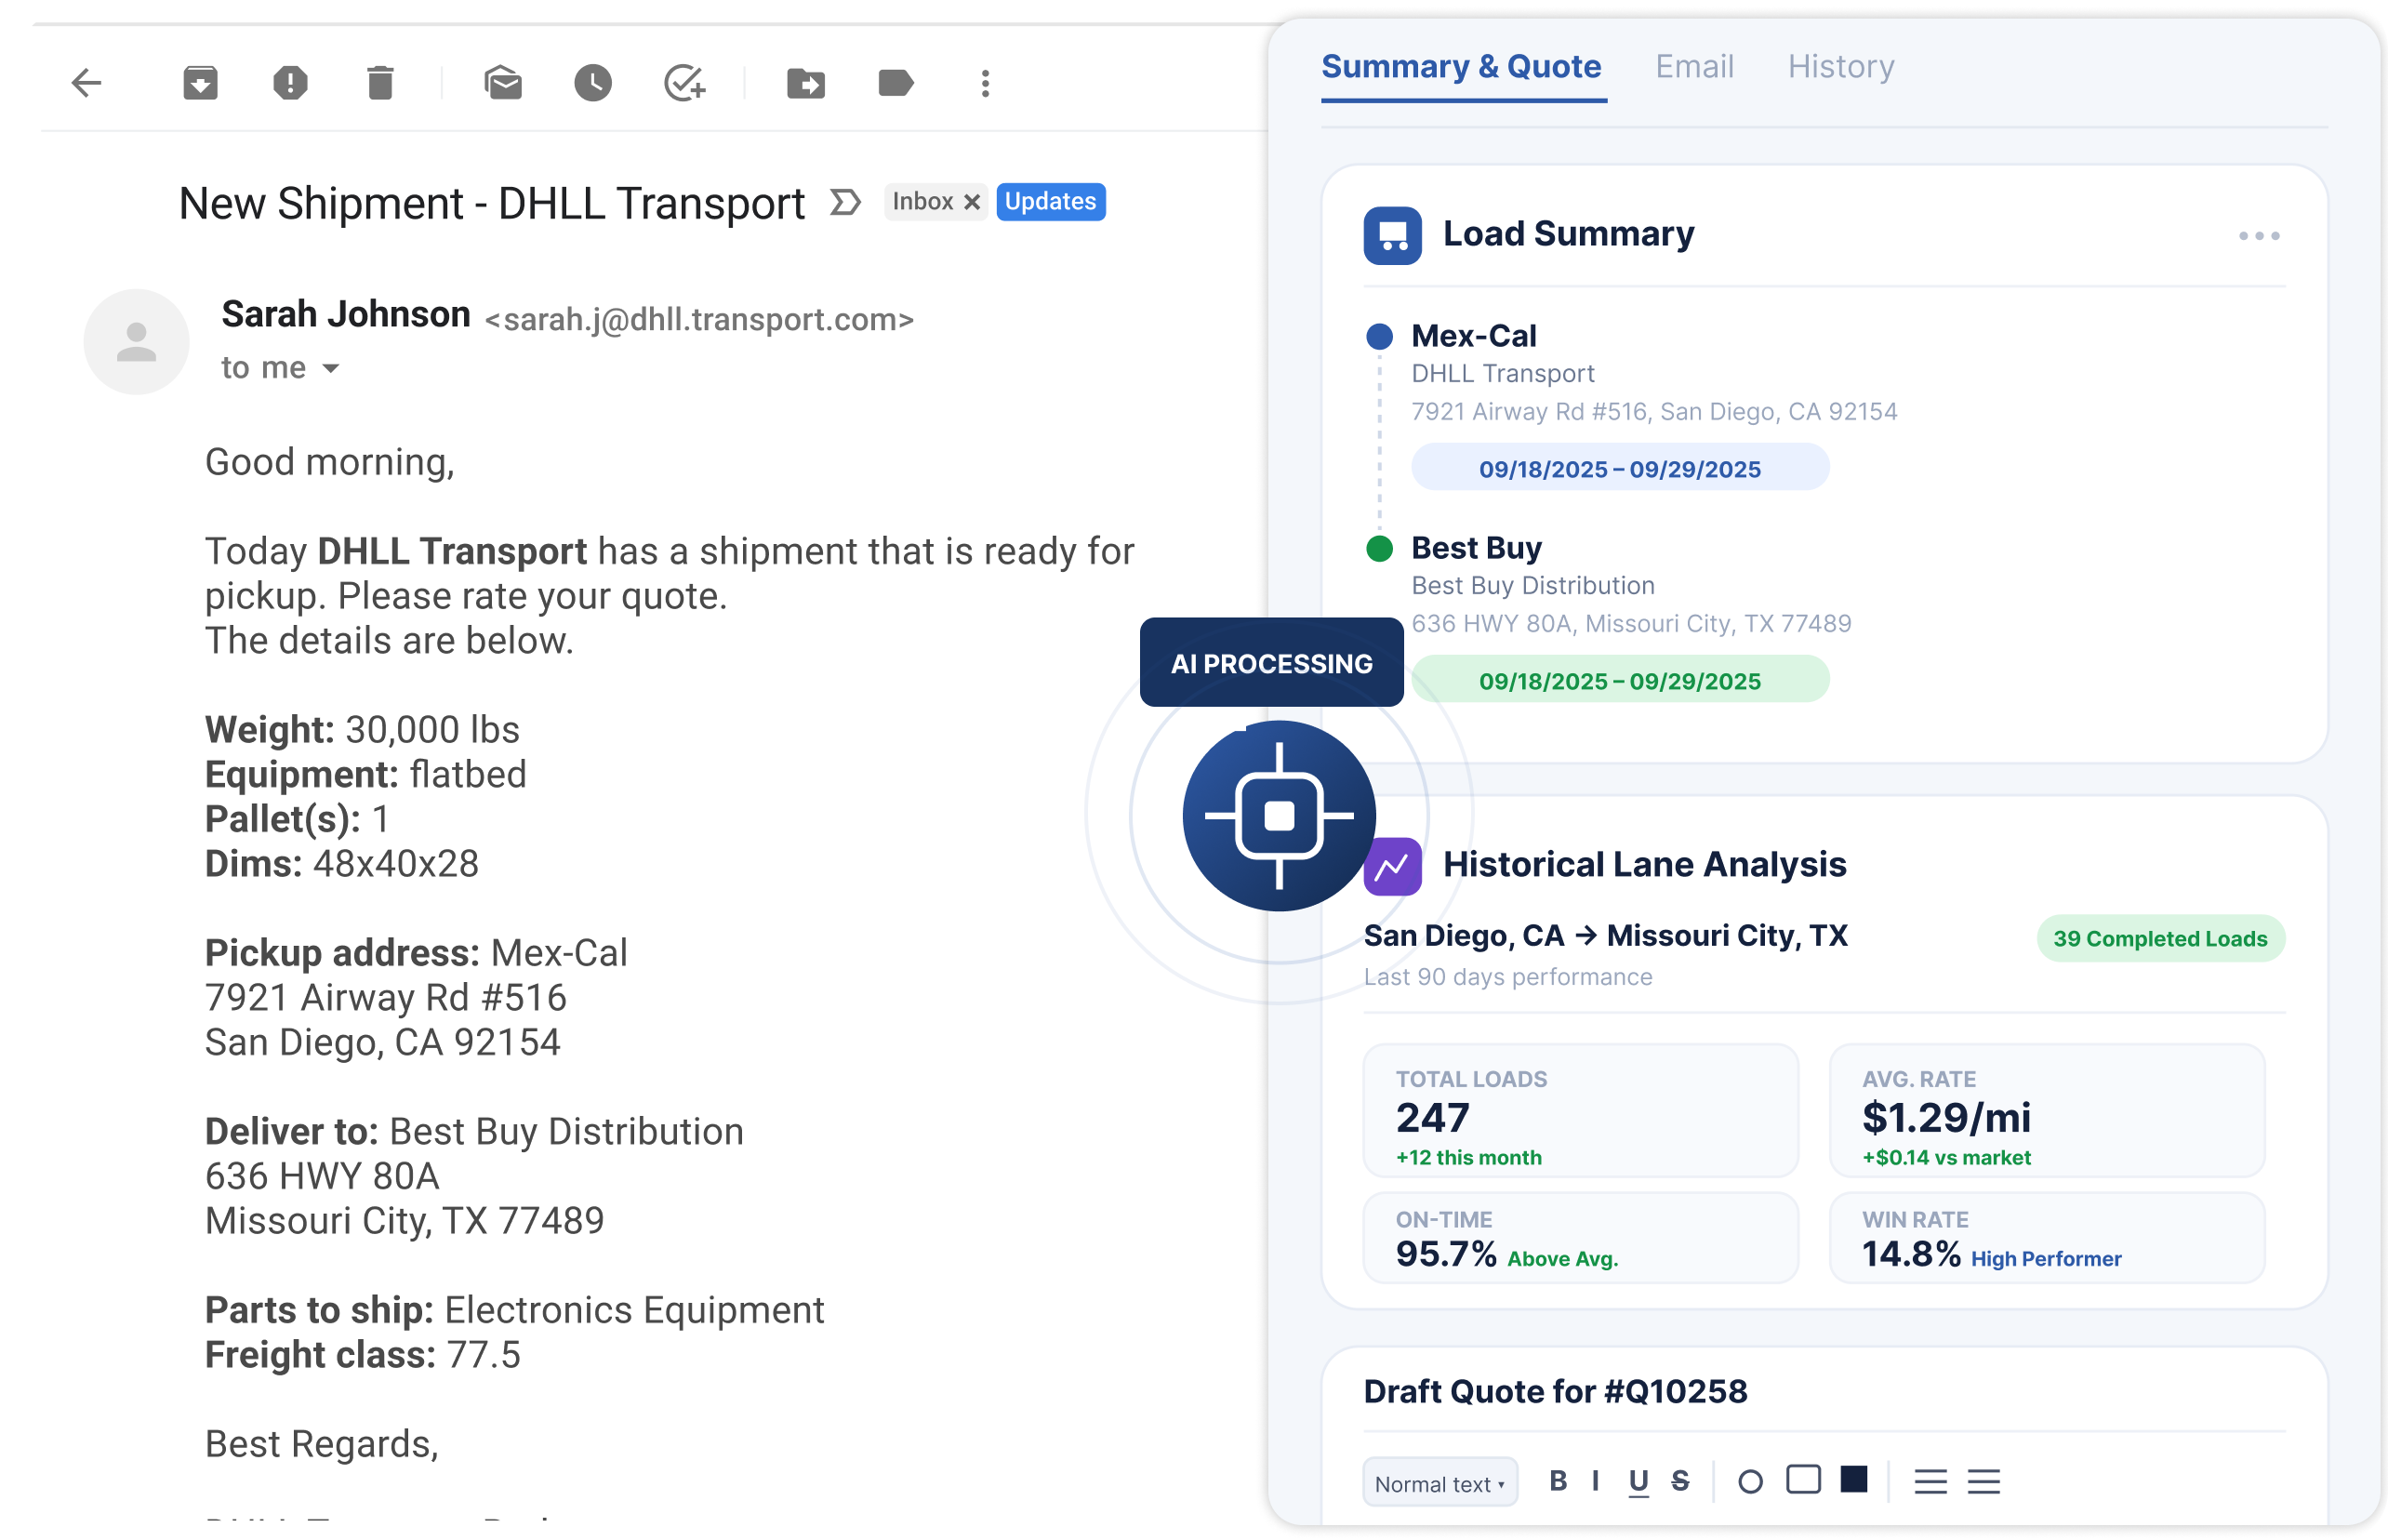2388x1540 pixels.
Task: Click '636 HWY 80A, Missouri City, TX 77489' summary address
Action: pyautogui.click(x=1631, y=624)
